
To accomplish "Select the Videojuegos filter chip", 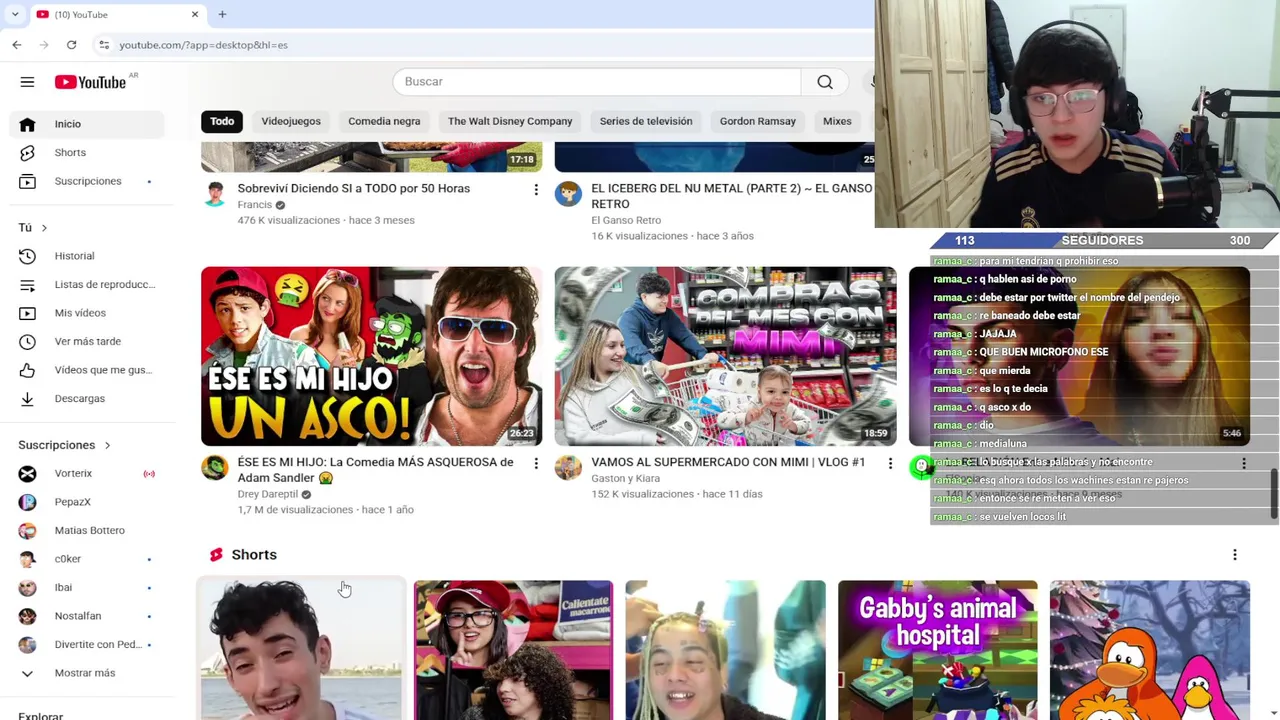I will coord(291,121).
